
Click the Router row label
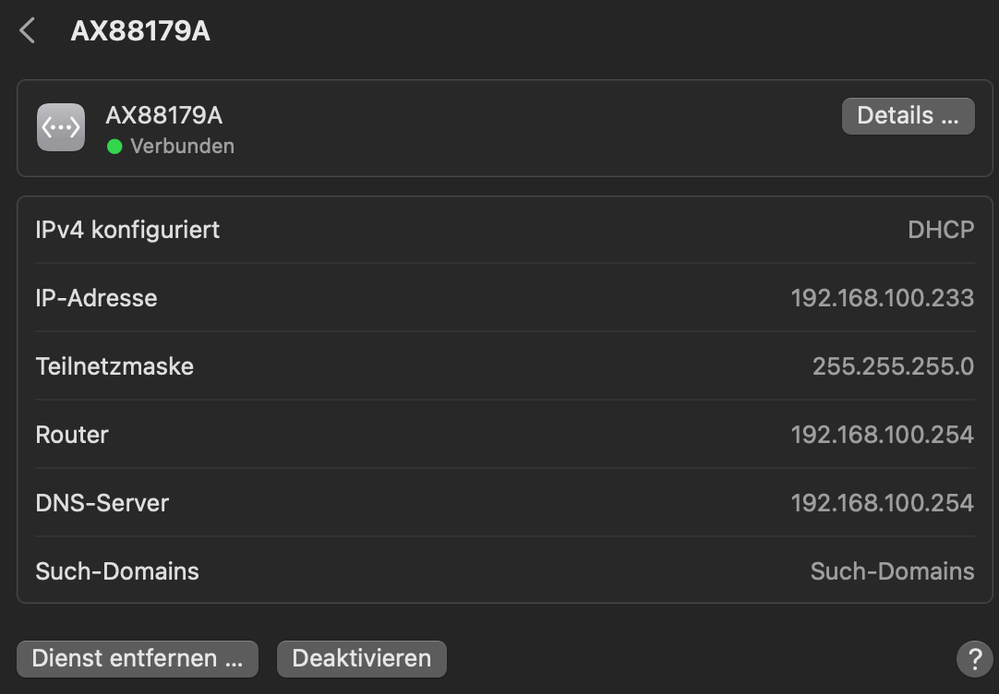point(72,435)
